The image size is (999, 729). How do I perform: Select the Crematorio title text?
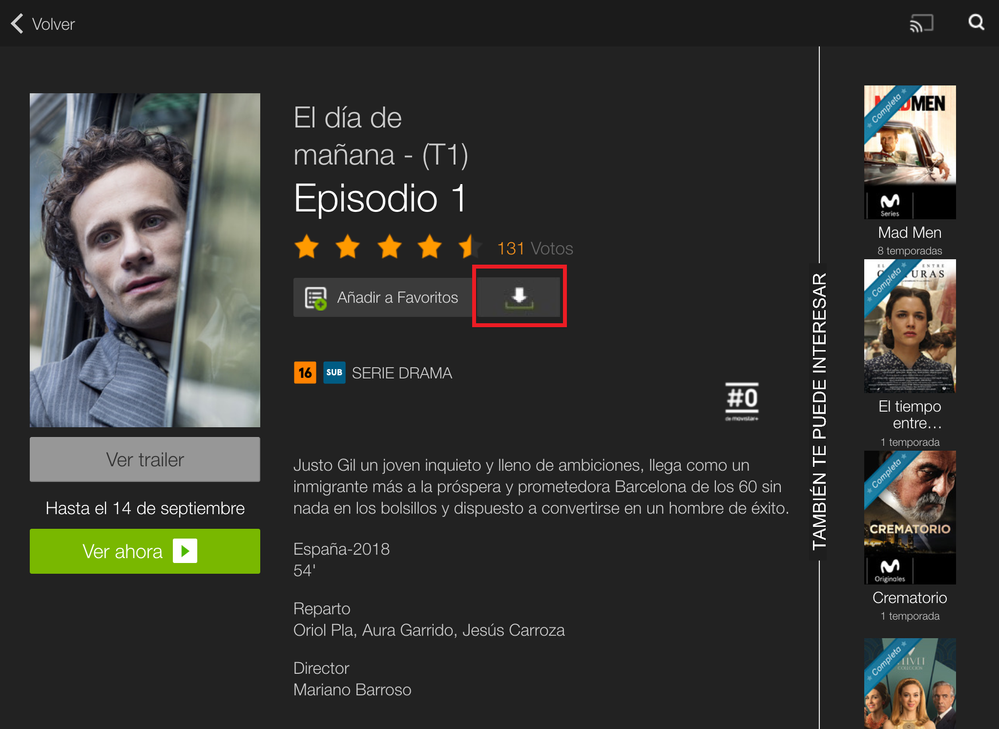click(909, 598)
